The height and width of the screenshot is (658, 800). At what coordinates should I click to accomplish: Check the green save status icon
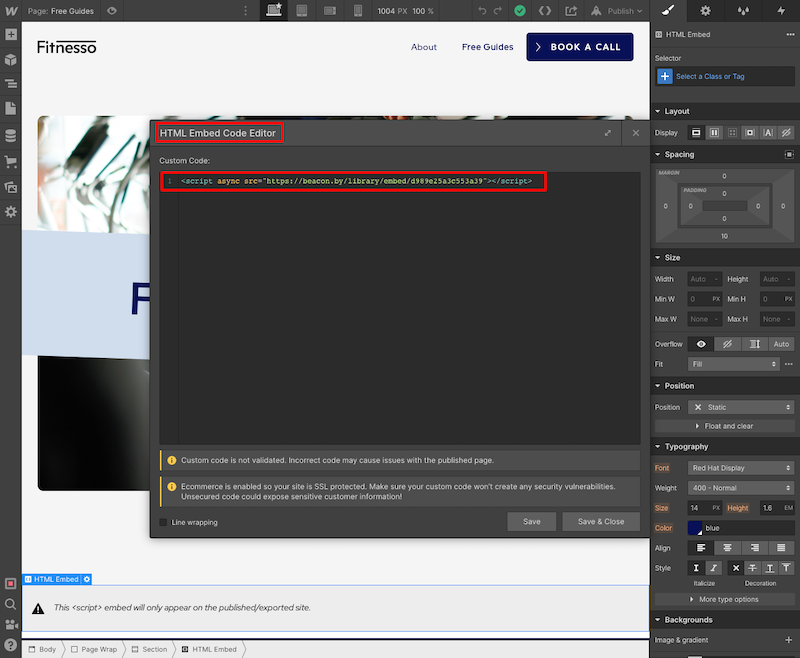tap(520, 11)
